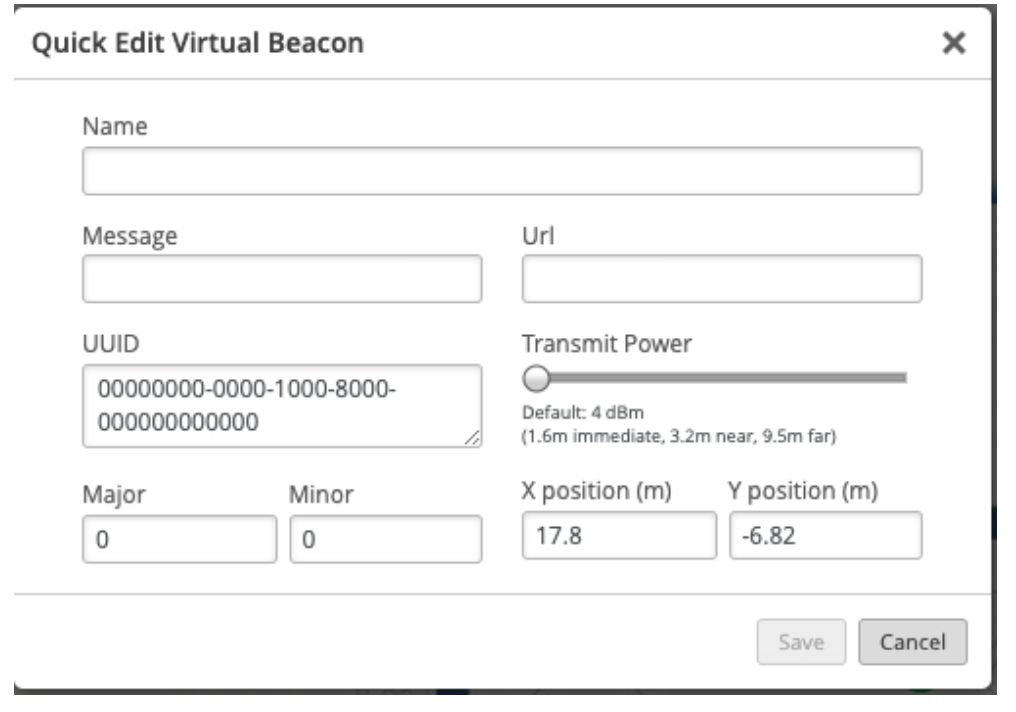Click the 'Major' label
The height and width of the screenshot is (712, 1016).
[x=114, y=495]
